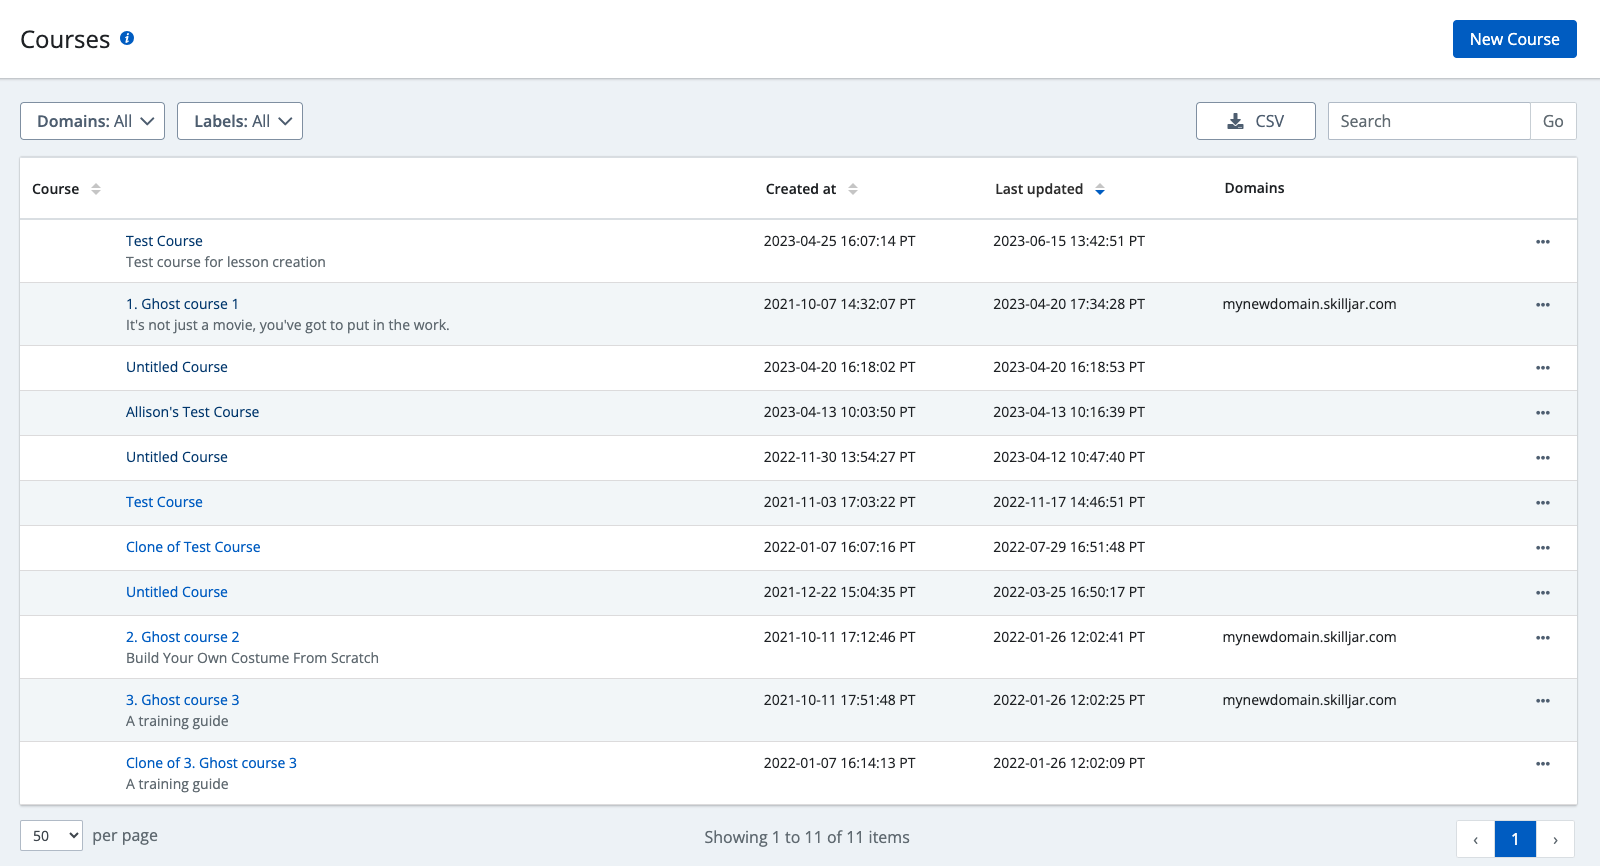1600x866 pixels.
Task: Click the info icon next to Courses
Action: coord(127,38)
